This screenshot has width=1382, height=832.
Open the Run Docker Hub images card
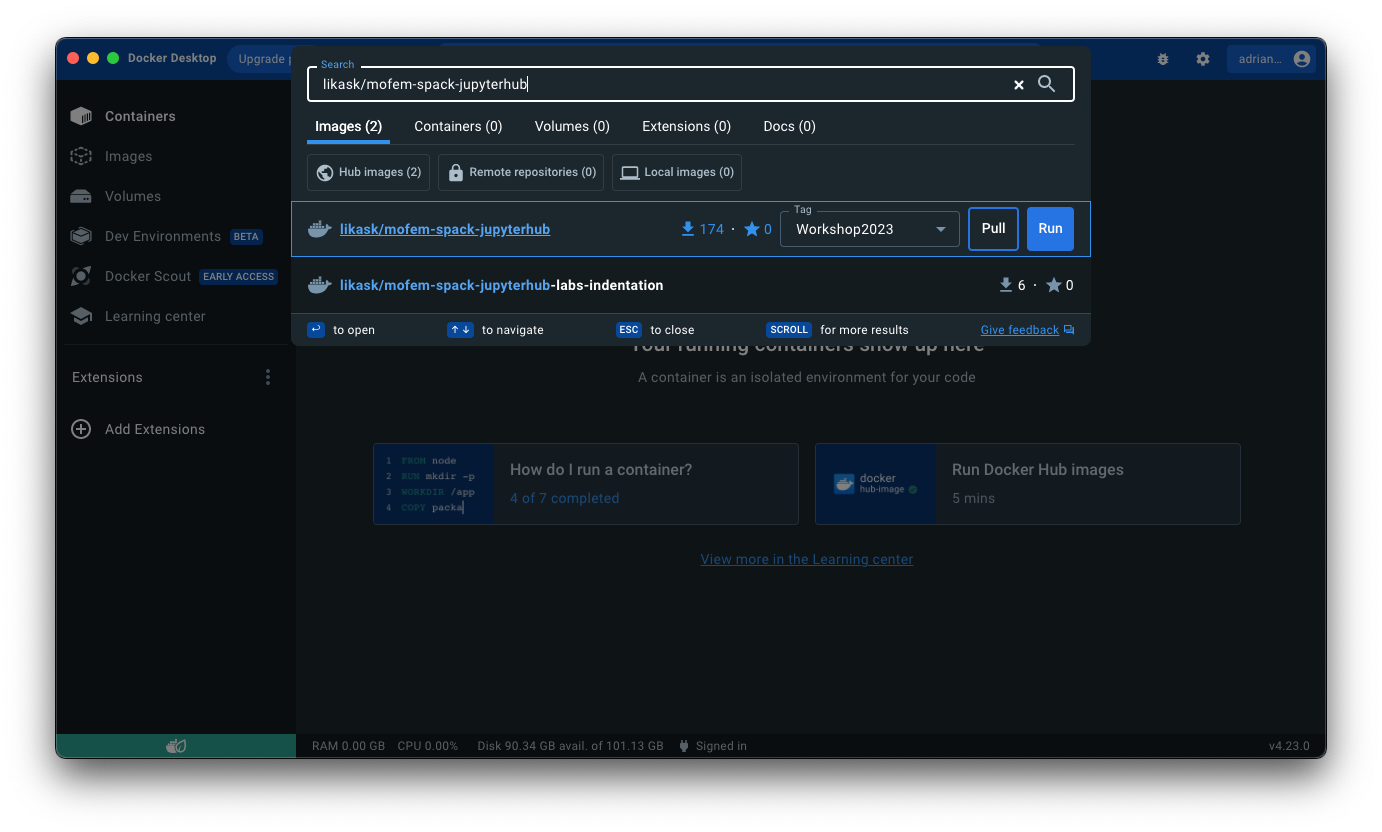(1028, 484)
